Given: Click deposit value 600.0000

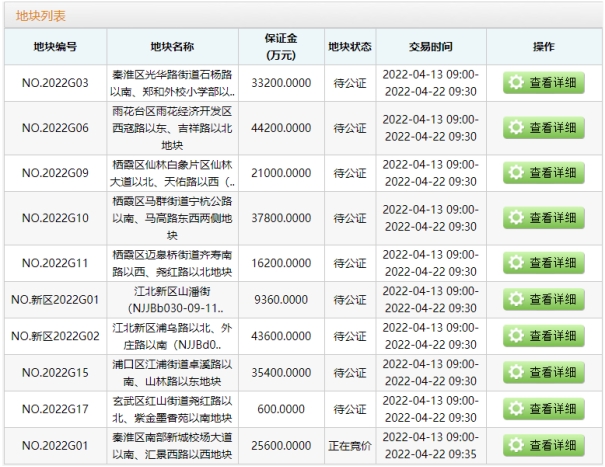Looking at the screenshot, I should tap(281, 409).
